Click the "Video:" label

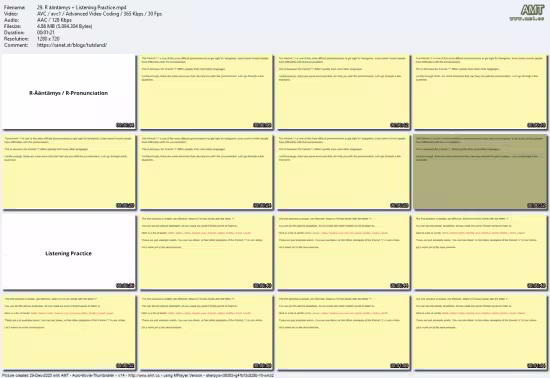coord(11,14)
